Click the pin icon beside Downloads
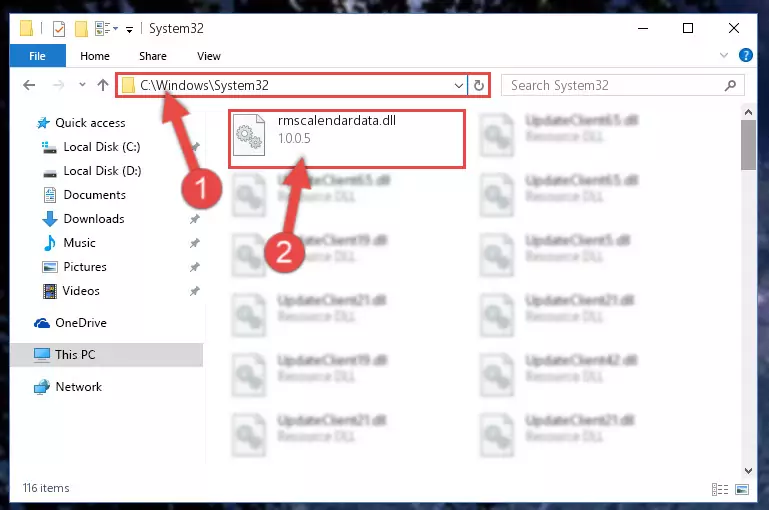This screenshot has height=510, width=769. coord(195,219)
